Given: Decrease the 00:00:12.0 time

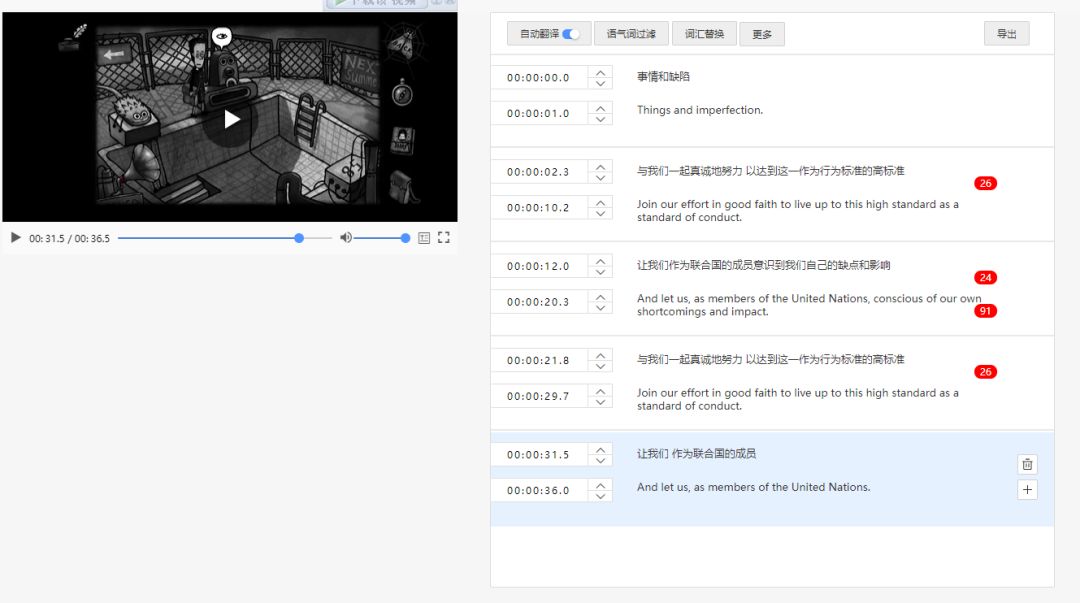Looking at the screenshot, I should 601,272.
